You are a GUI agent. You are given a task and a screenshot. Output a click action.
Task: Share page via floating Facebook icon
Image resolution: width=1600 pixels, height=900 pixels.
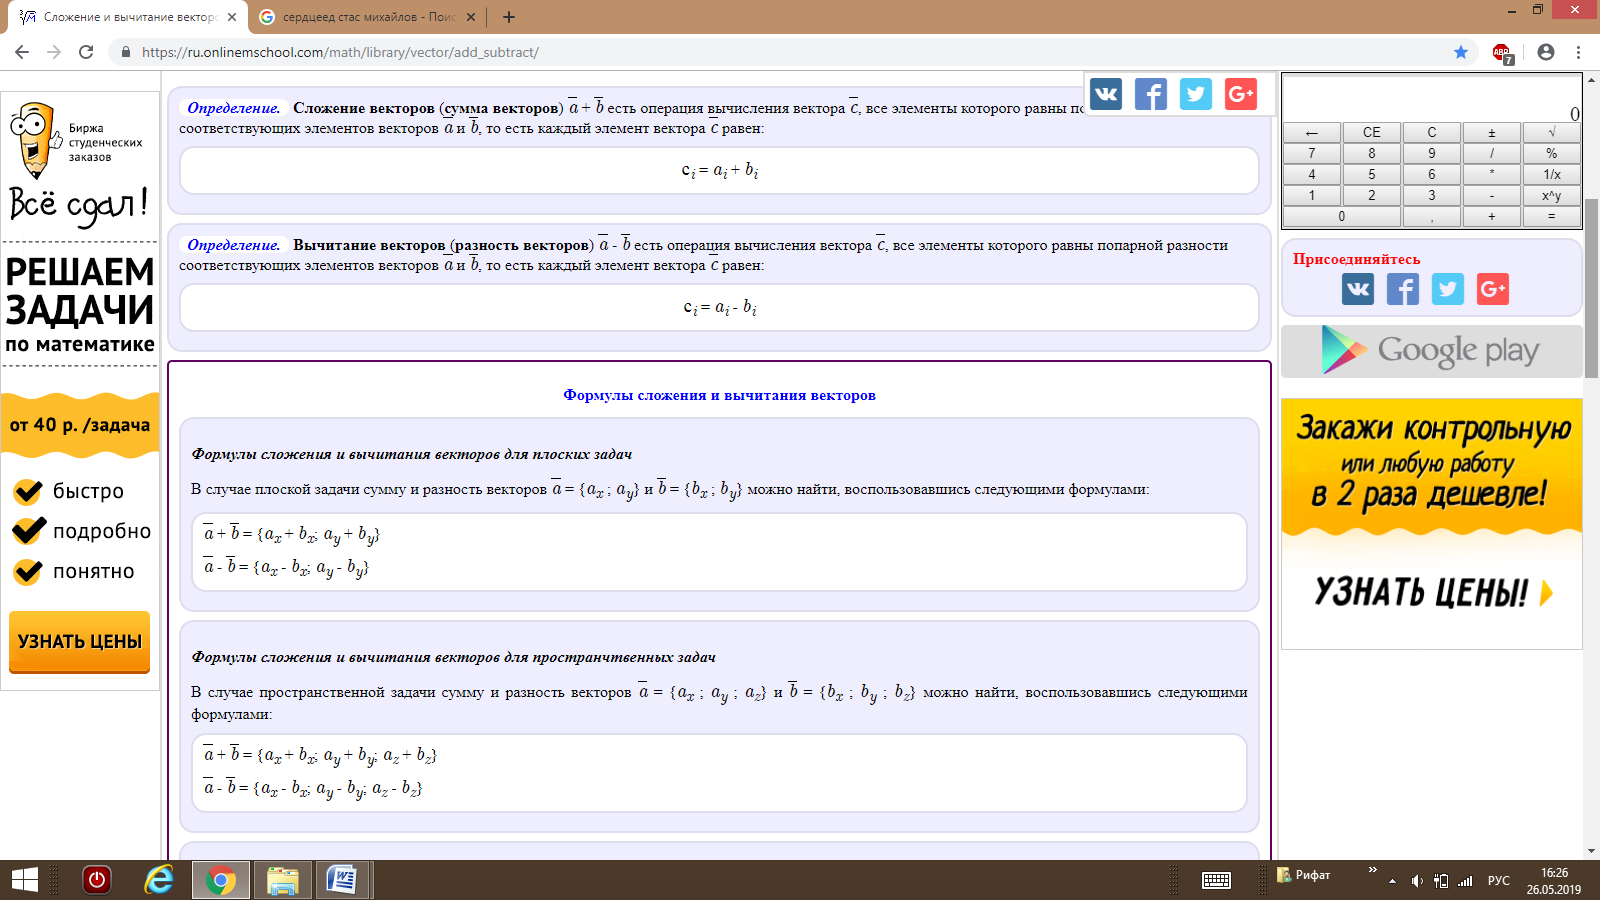(x=1151, y=94)
